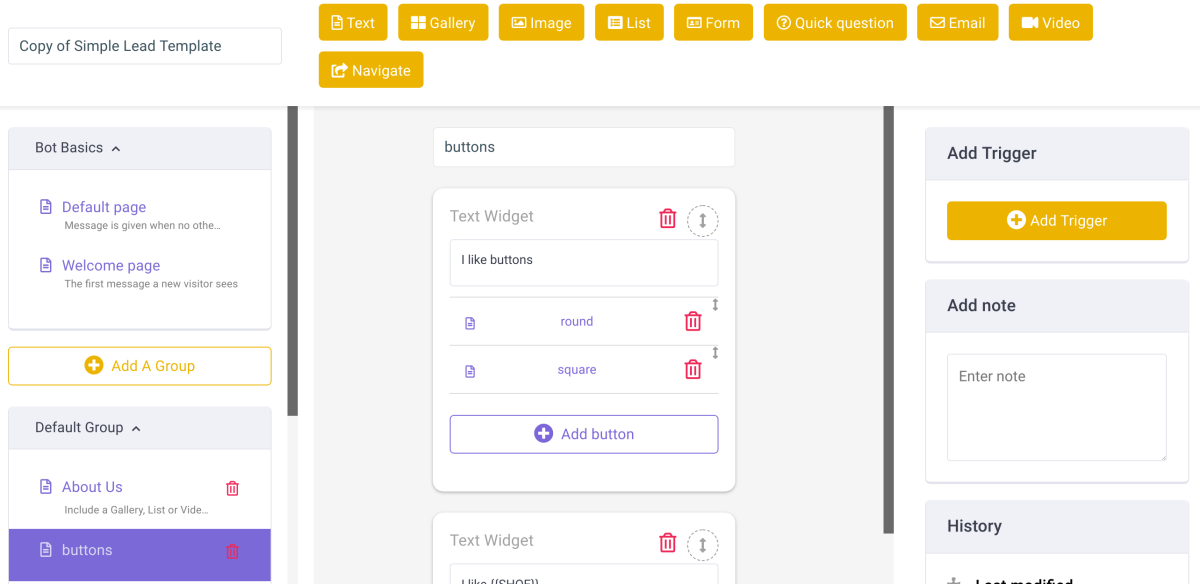Image resolution: width=1200 pixels, height=584 pixels.
Task: Expand the Last modified history entry
Action: (x=954, y=580)
